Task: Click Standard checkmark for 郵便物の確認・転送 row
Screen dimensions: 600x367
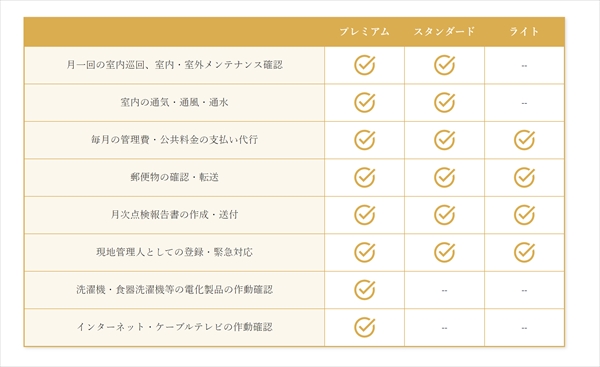Action: tap(444, 178)
